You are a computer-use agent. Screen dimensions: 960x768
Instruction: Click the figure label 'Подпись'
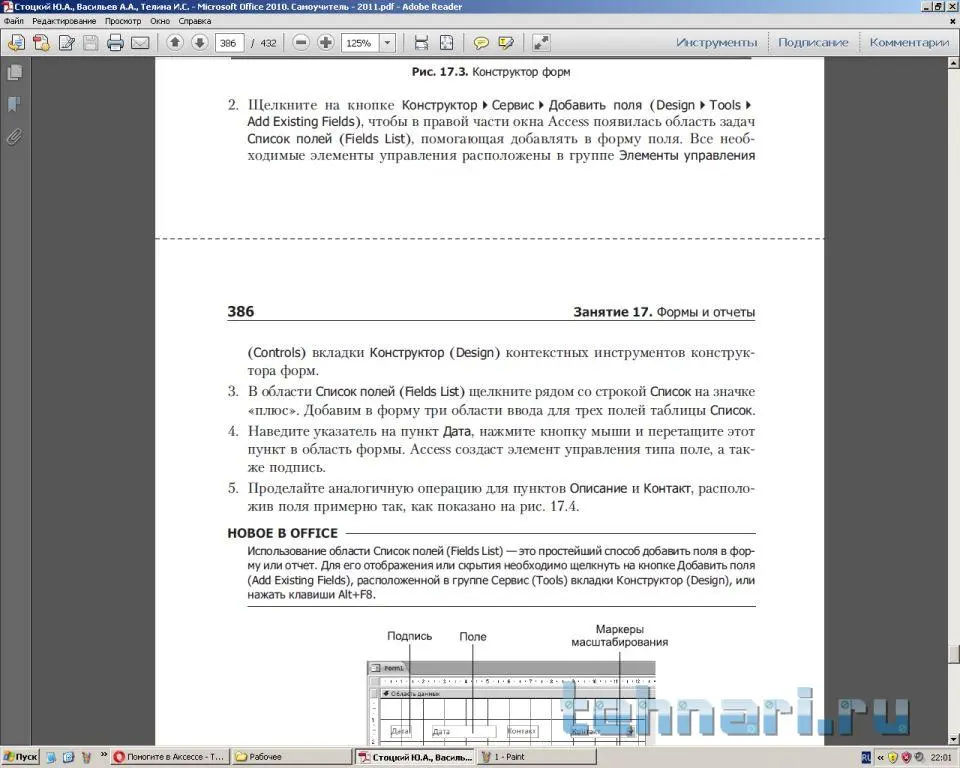(410, 636)
